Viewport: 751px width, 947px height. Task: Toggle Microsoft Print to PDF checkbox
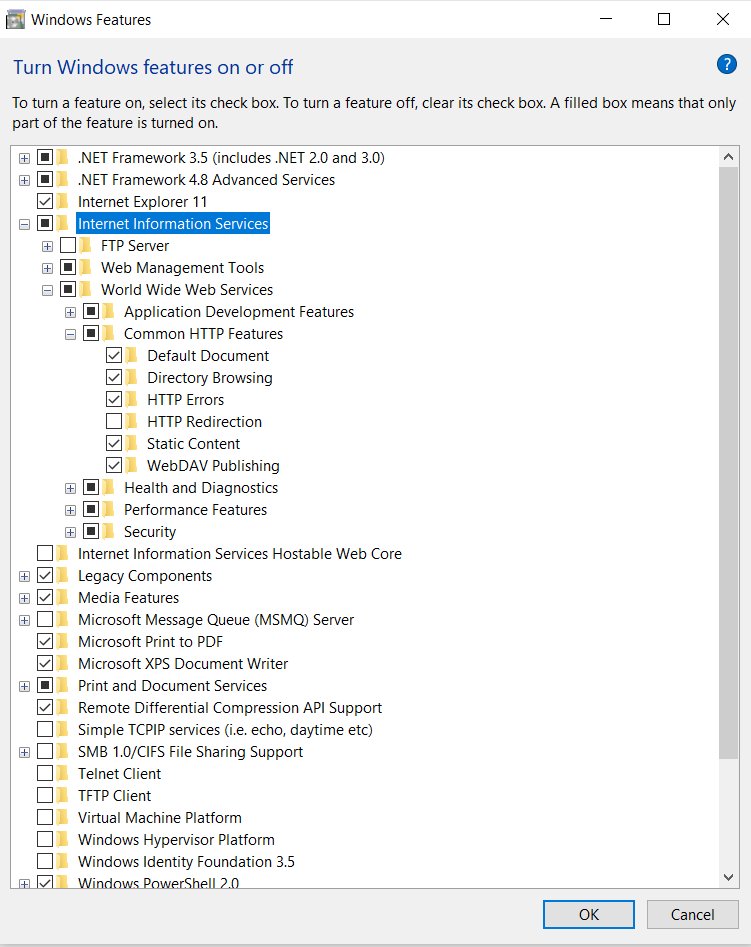coord(45,641)
